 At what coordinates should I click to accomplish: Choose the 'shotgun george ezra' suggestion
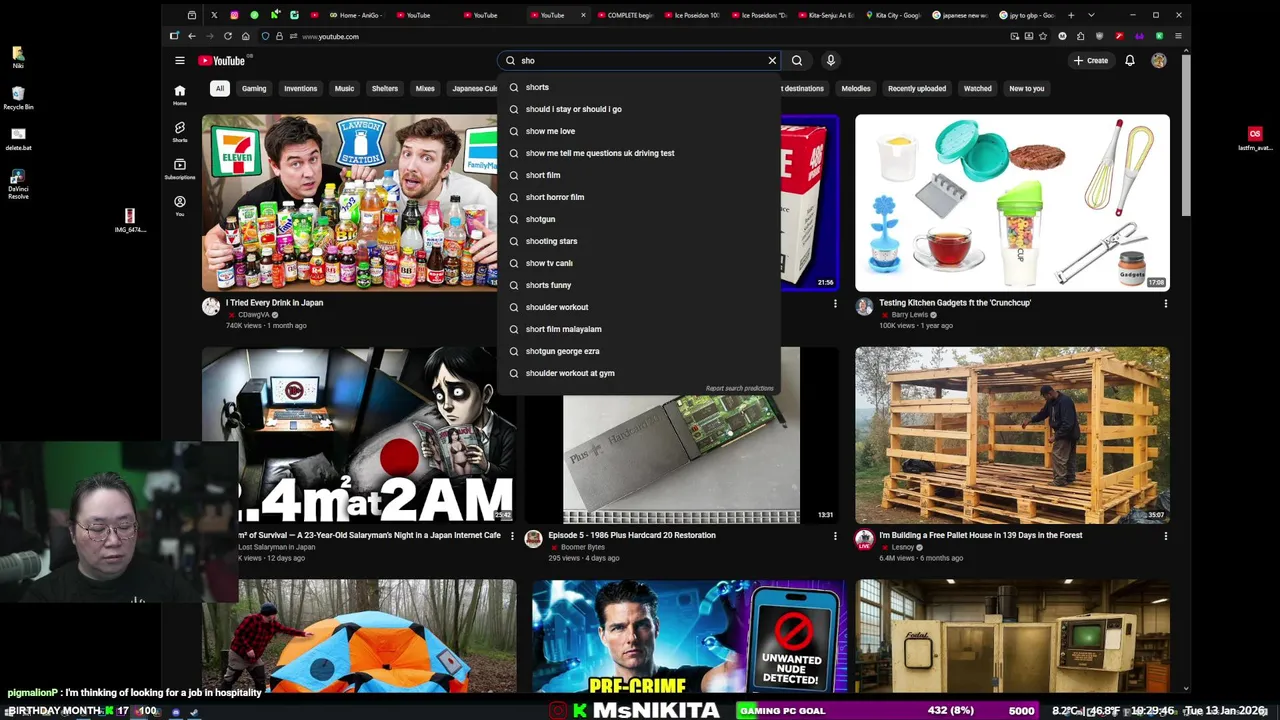click(639, 351)
